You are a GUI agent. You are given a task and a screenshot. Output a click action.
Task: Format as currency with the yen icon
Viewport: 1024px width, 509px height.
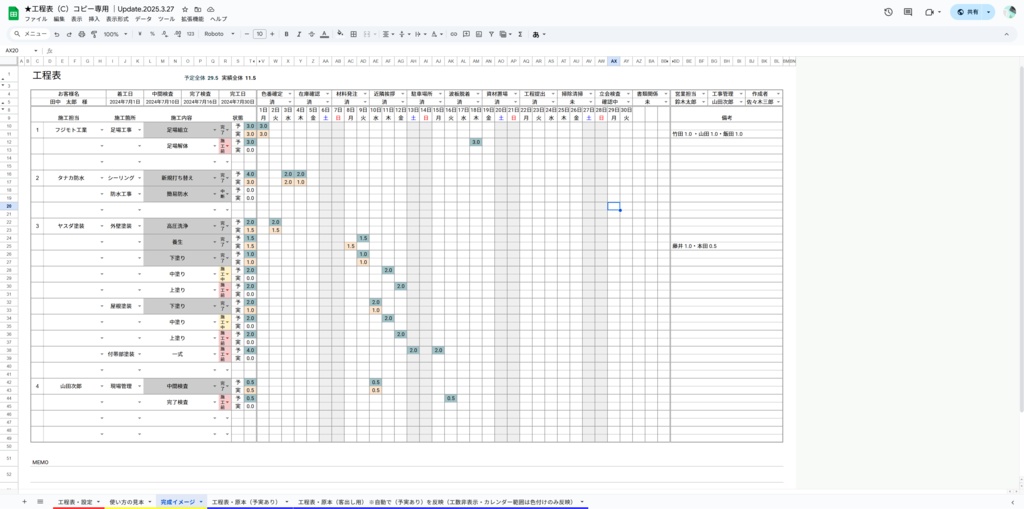[140, 34]
